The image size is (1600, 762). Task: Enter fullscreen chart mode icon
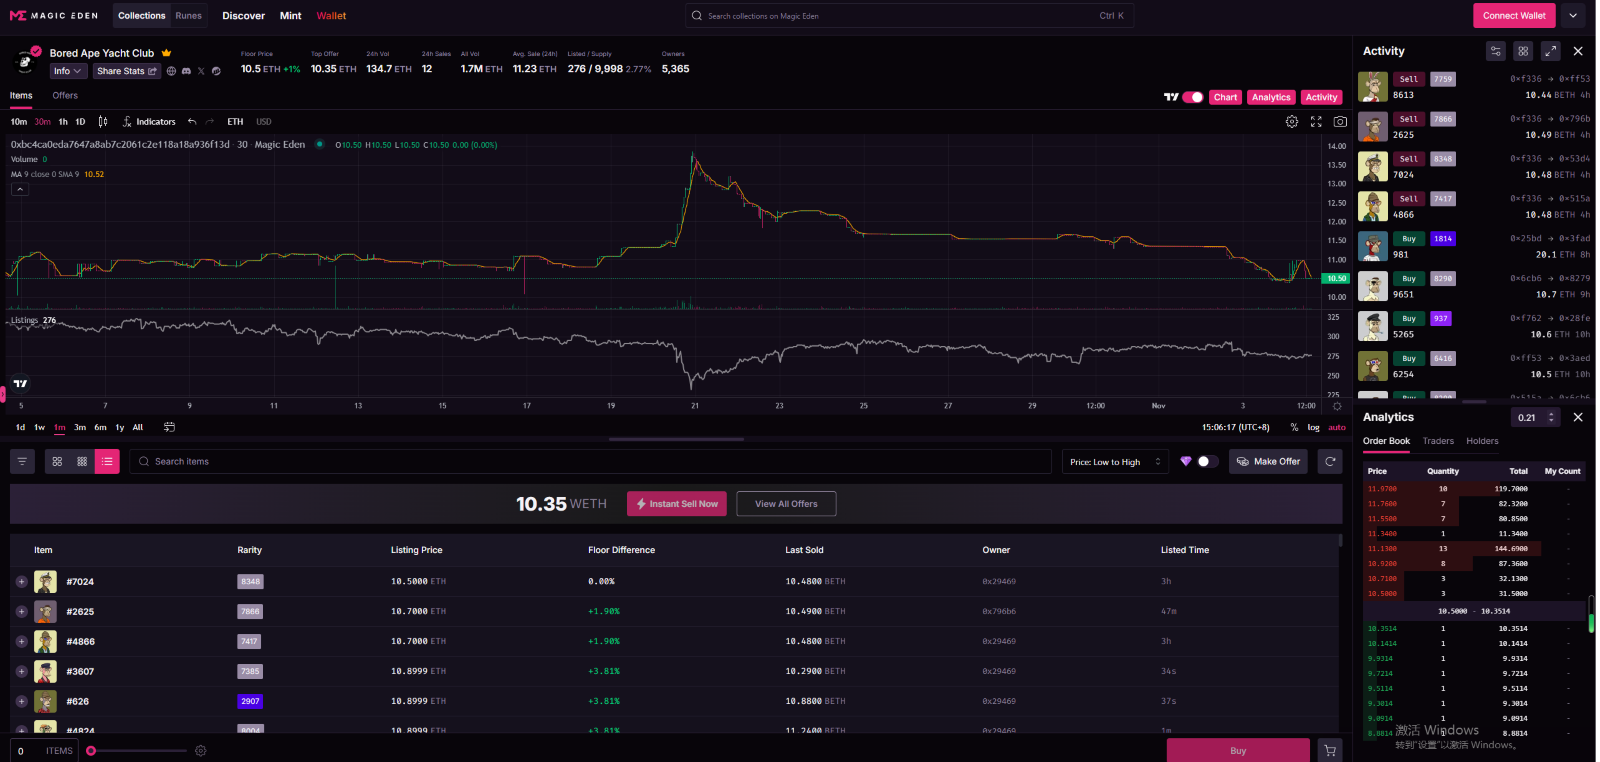click(1316, 122)
